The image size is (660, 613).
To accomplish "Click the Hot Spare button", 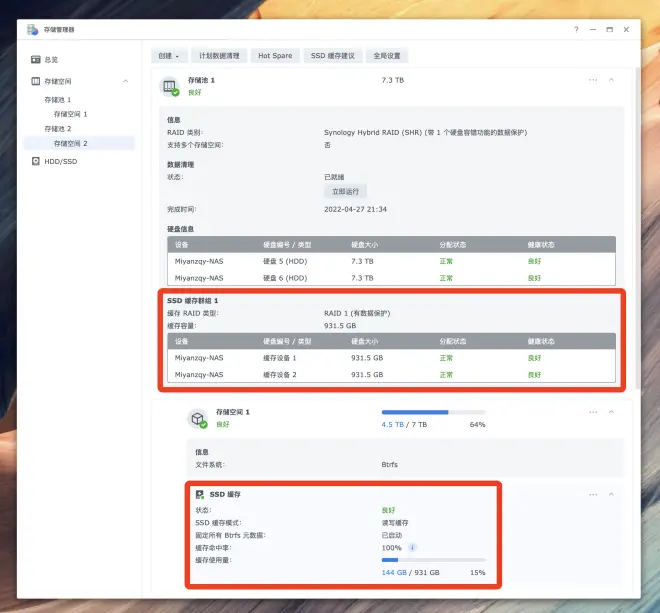I will tap(275, 56).
